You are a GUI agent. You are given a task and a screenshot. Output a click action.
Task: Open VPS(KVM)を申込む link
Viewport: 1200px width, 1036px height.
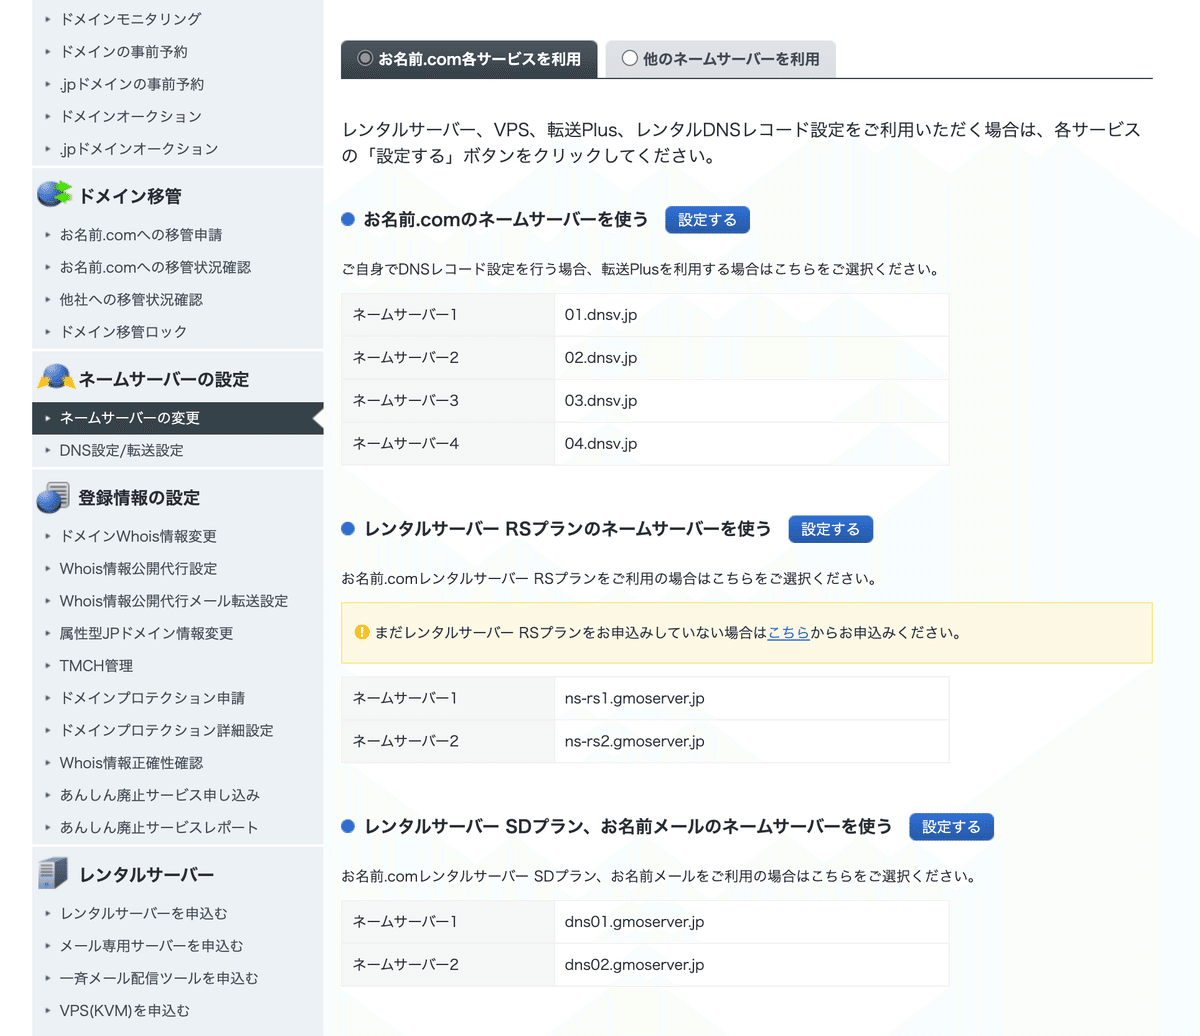tap(124, 1010)
